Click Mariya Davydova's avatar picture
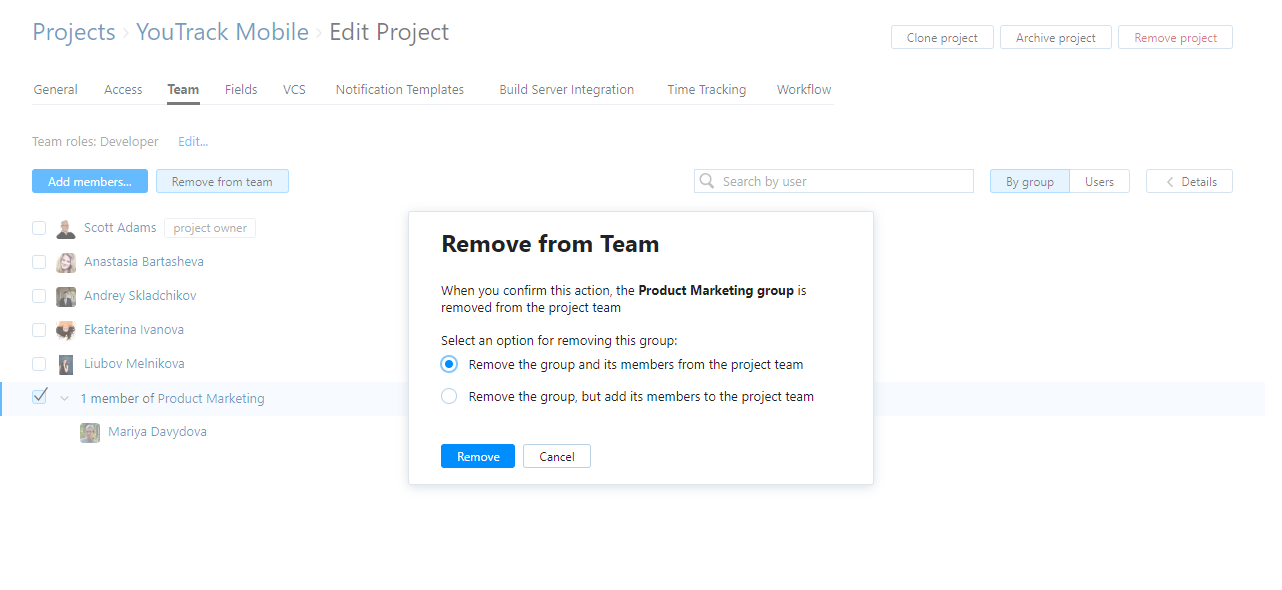 (89, 431)
